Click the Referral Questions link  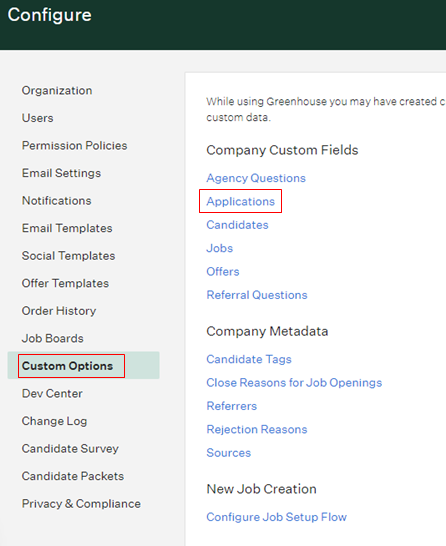pos(257,295)
